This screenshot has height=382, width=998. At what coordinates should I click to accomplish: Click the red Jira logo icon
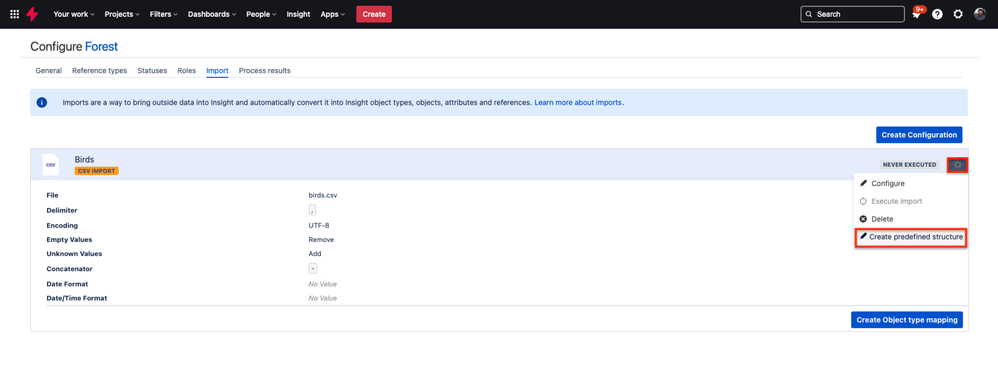click(32, 14)
